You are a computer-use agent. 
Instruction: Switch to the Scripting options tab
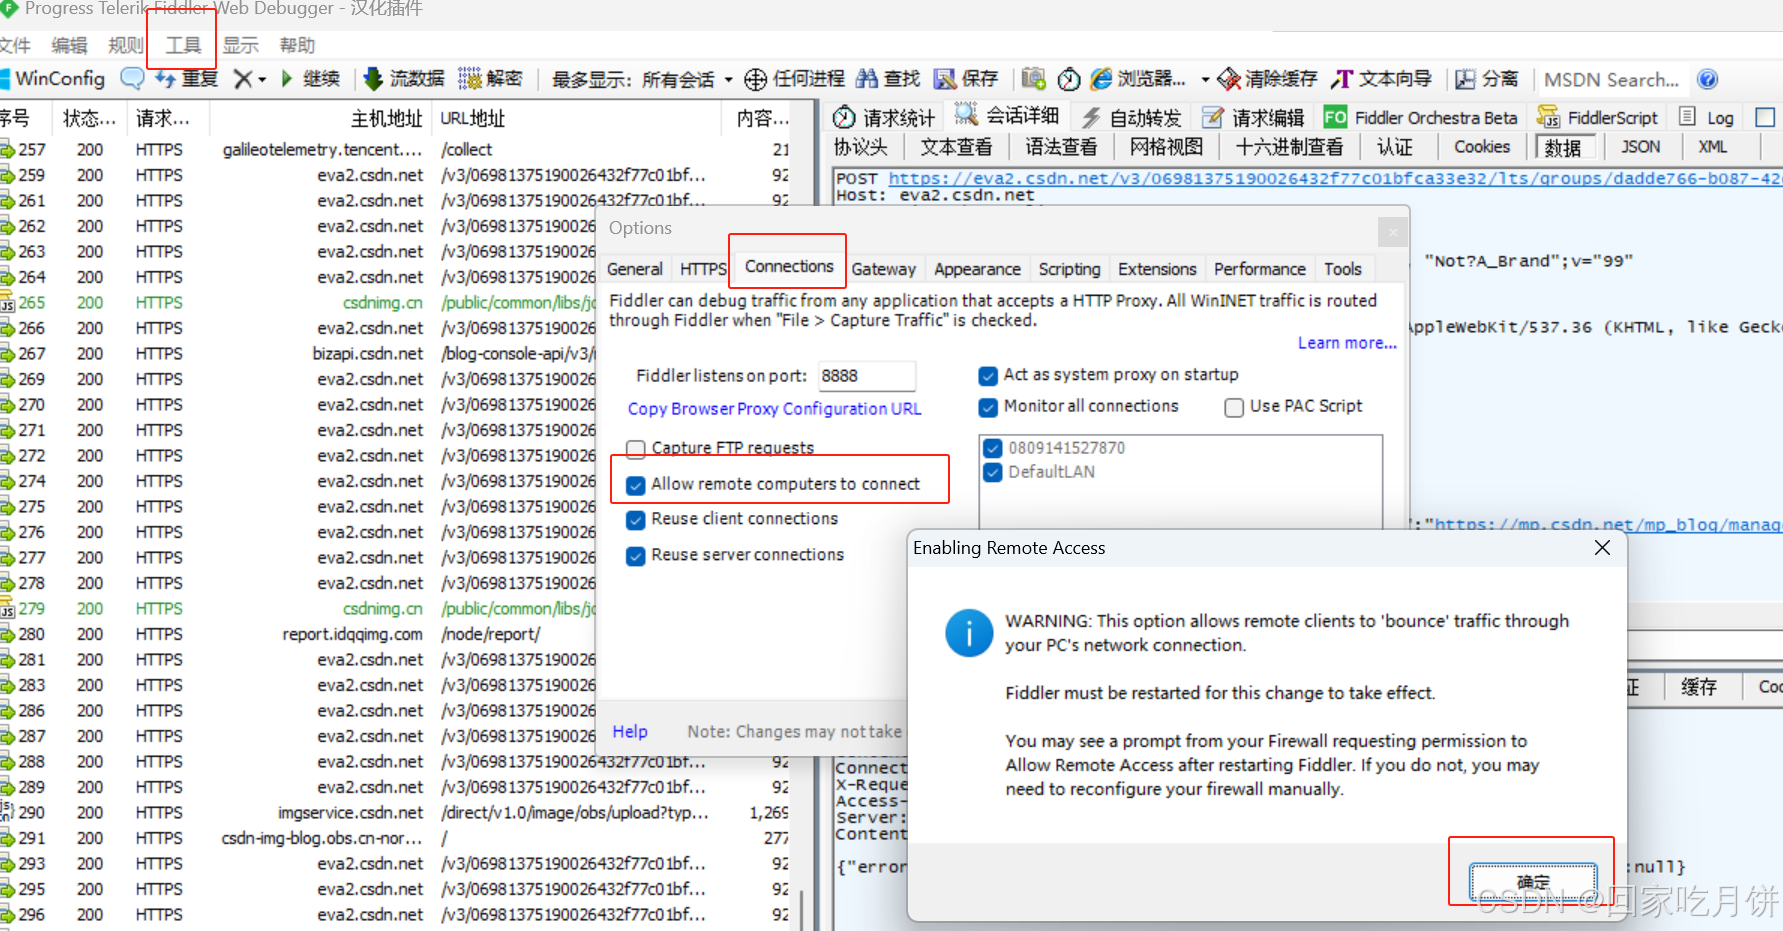[1069, 269]
